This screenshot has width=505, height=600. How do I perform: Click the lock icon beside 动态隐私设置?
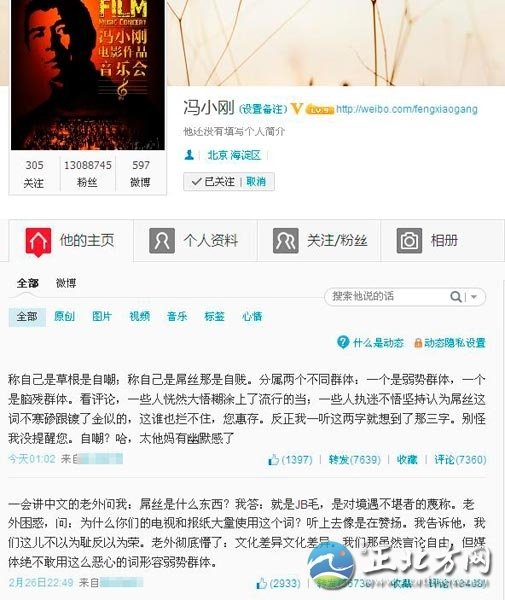tap(418, 343)
